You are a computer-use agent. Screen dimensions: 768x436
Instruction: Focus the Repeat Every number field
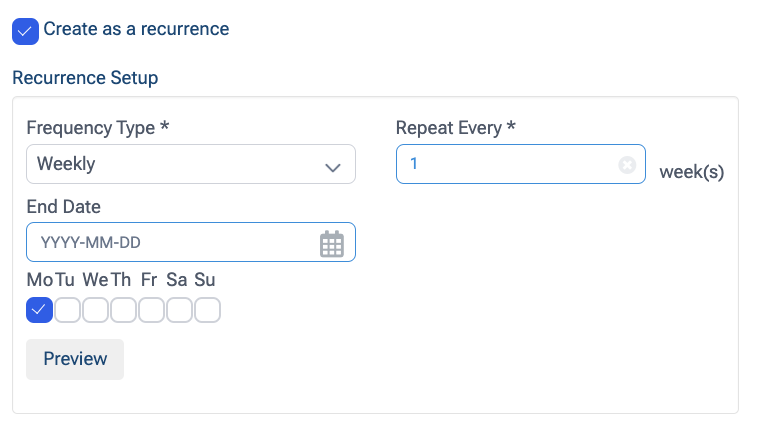click(x=505, y=164)
